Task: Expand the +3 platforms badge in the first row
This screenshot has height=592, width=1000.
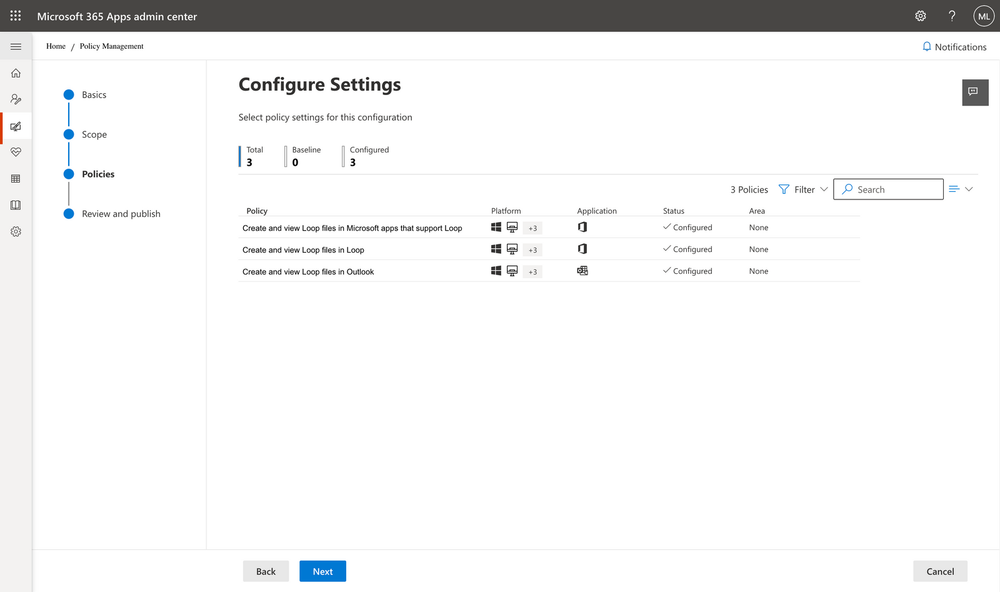Action: [531, 227]
